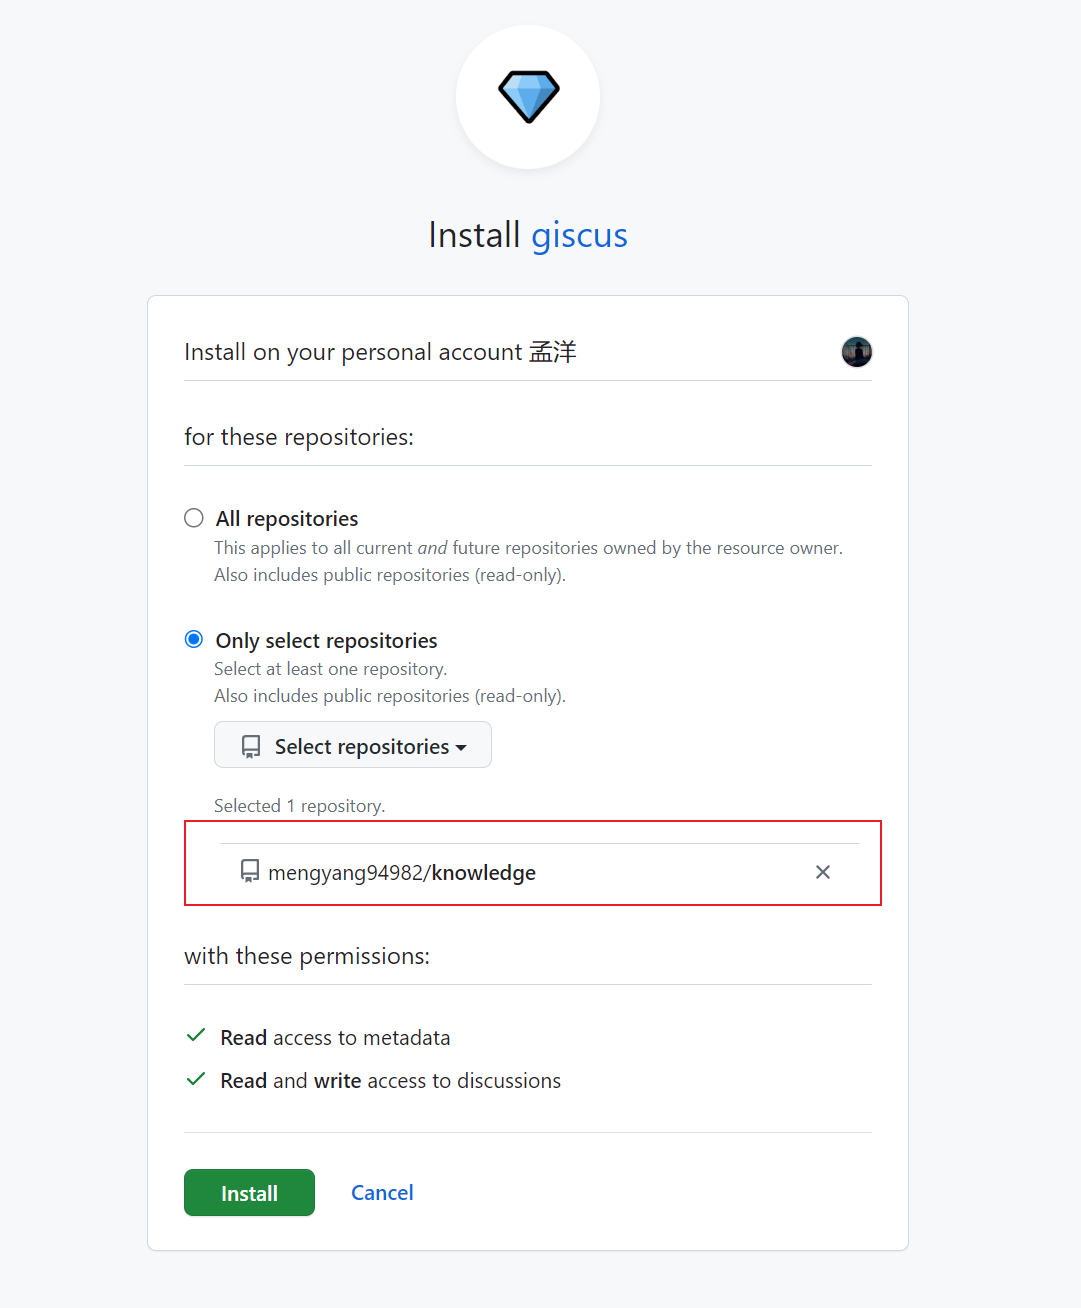The width and height of the screenshot is (1081, 1308).
Task: Select the Only select repositories radio button
Action: (x=194, y=639)
